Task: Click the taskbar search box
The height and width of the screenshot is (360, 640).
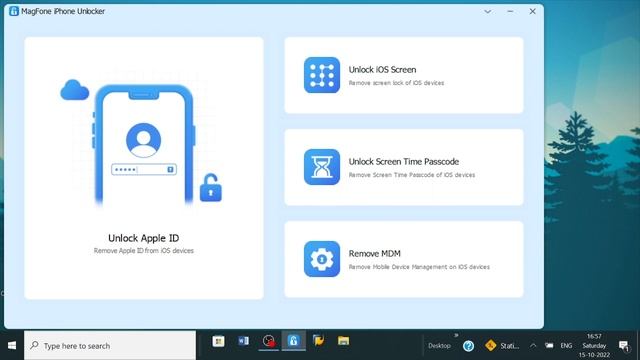Action: (x=110, y=345)
